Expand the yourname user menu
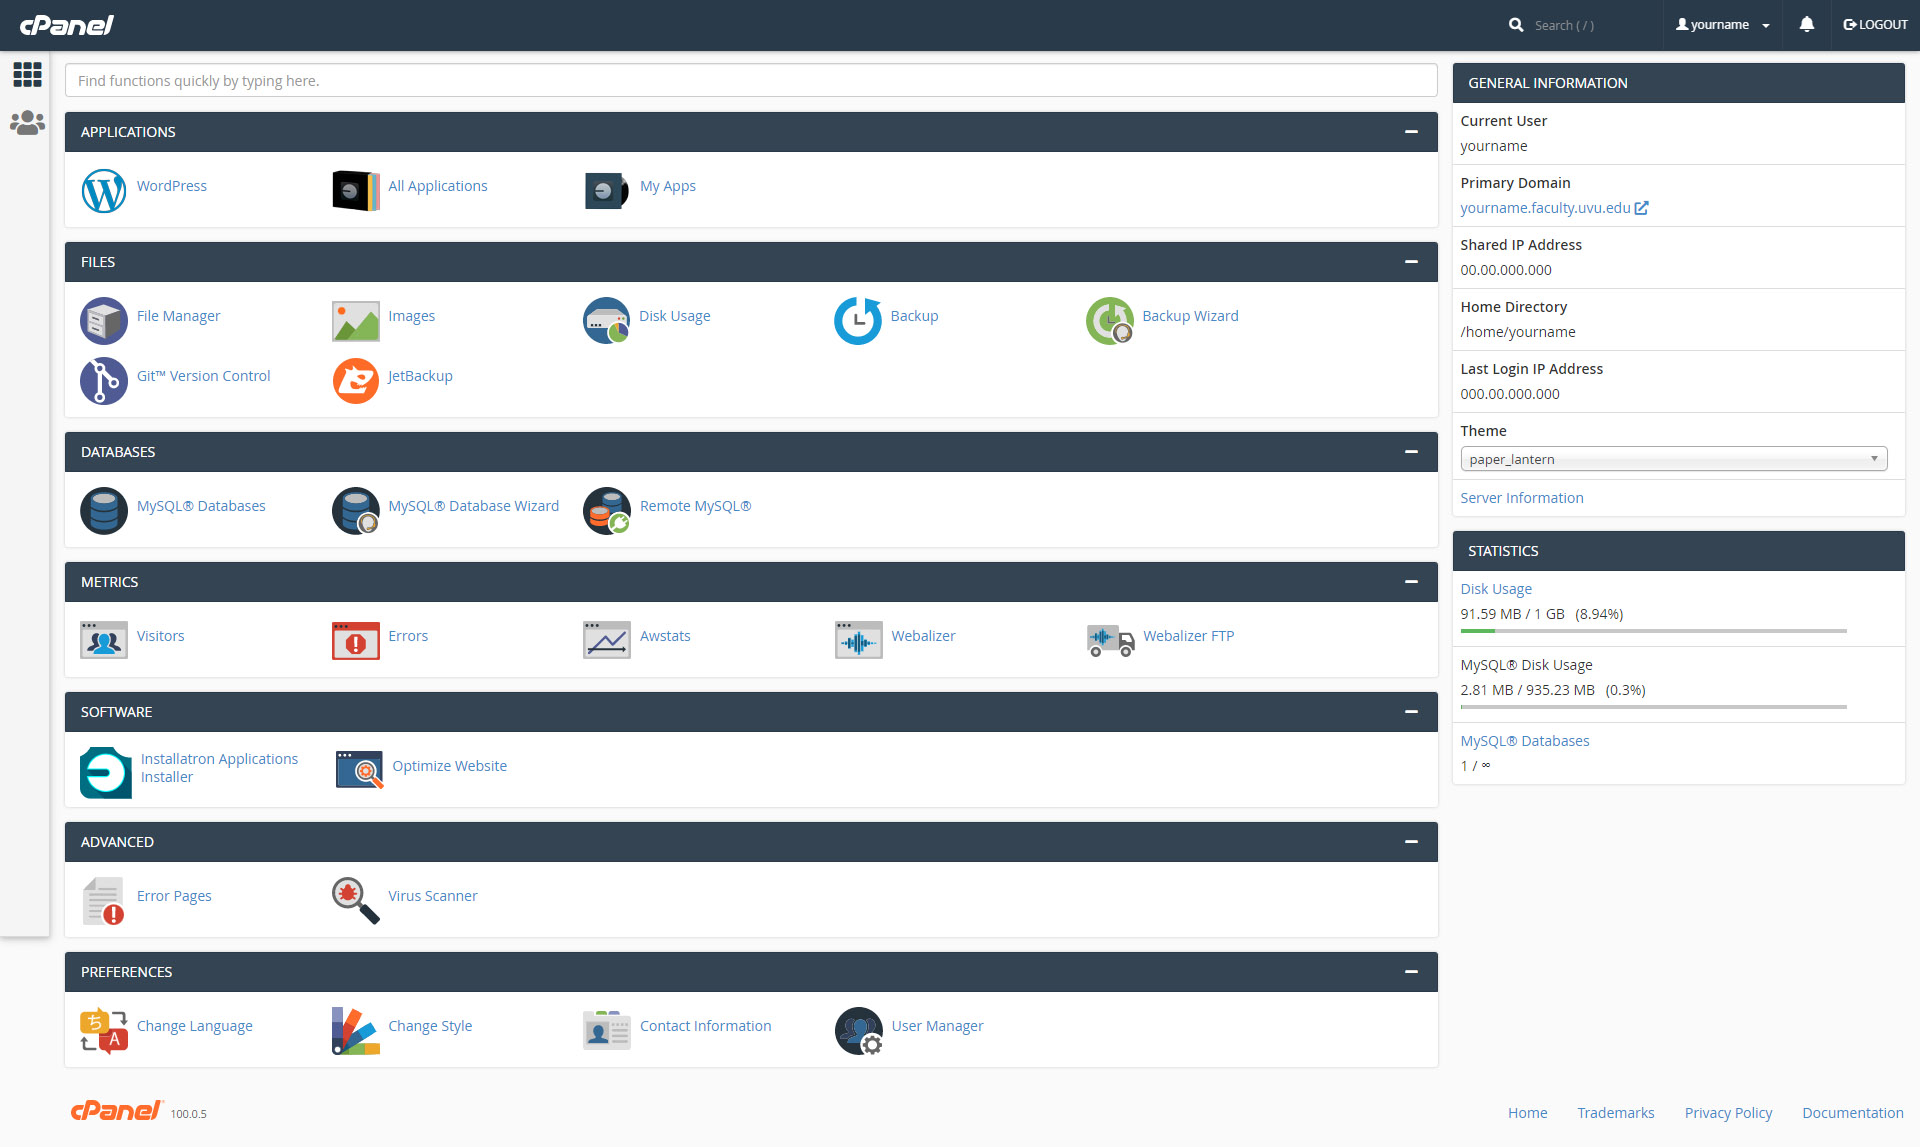Image resolution: width=1920 pixels, height=1147 pixels. (1722, 25)
